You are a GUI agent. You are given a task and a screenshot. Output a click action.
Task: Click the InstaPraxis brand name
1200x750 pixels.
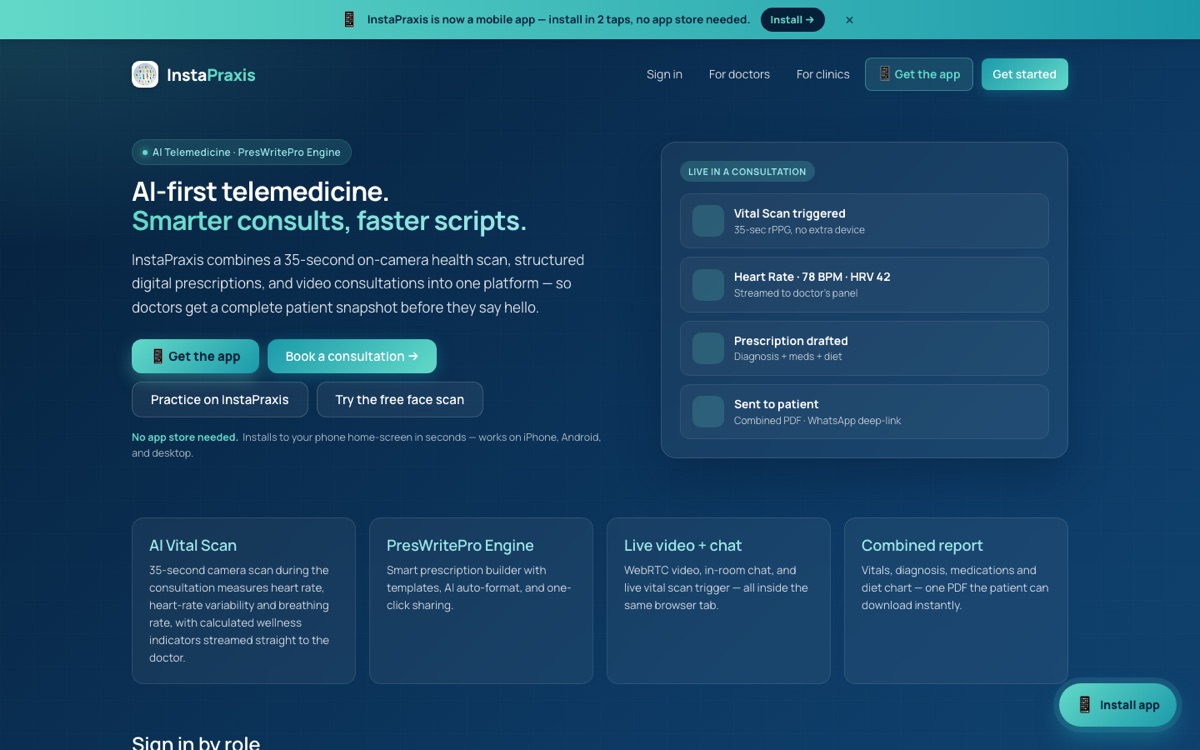tap(211, 75)
